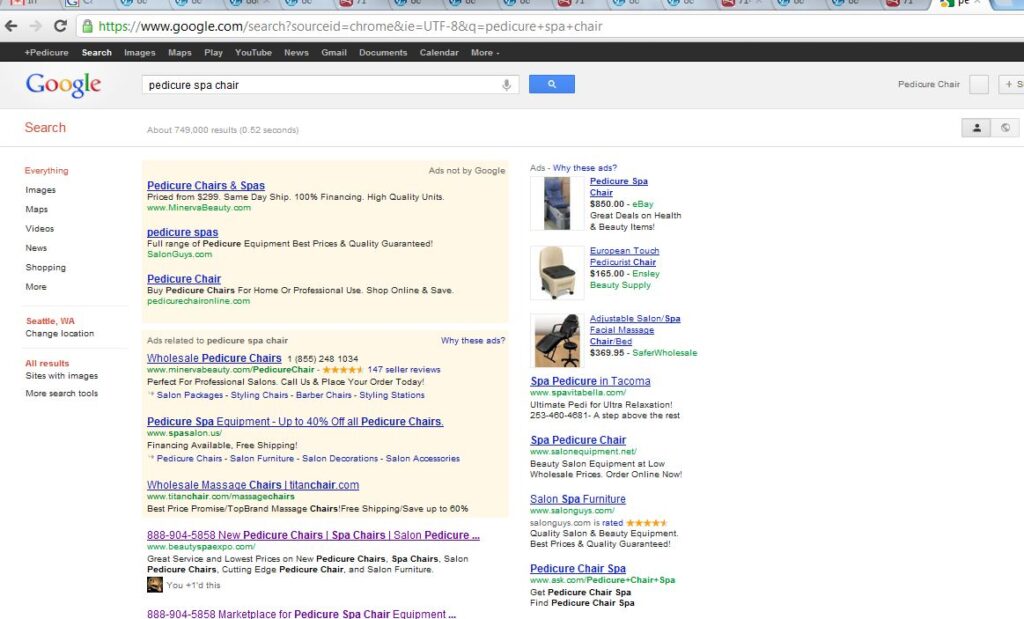Click the Google logo
This screenshot has height=619, width=1024.
coord(63,85)
